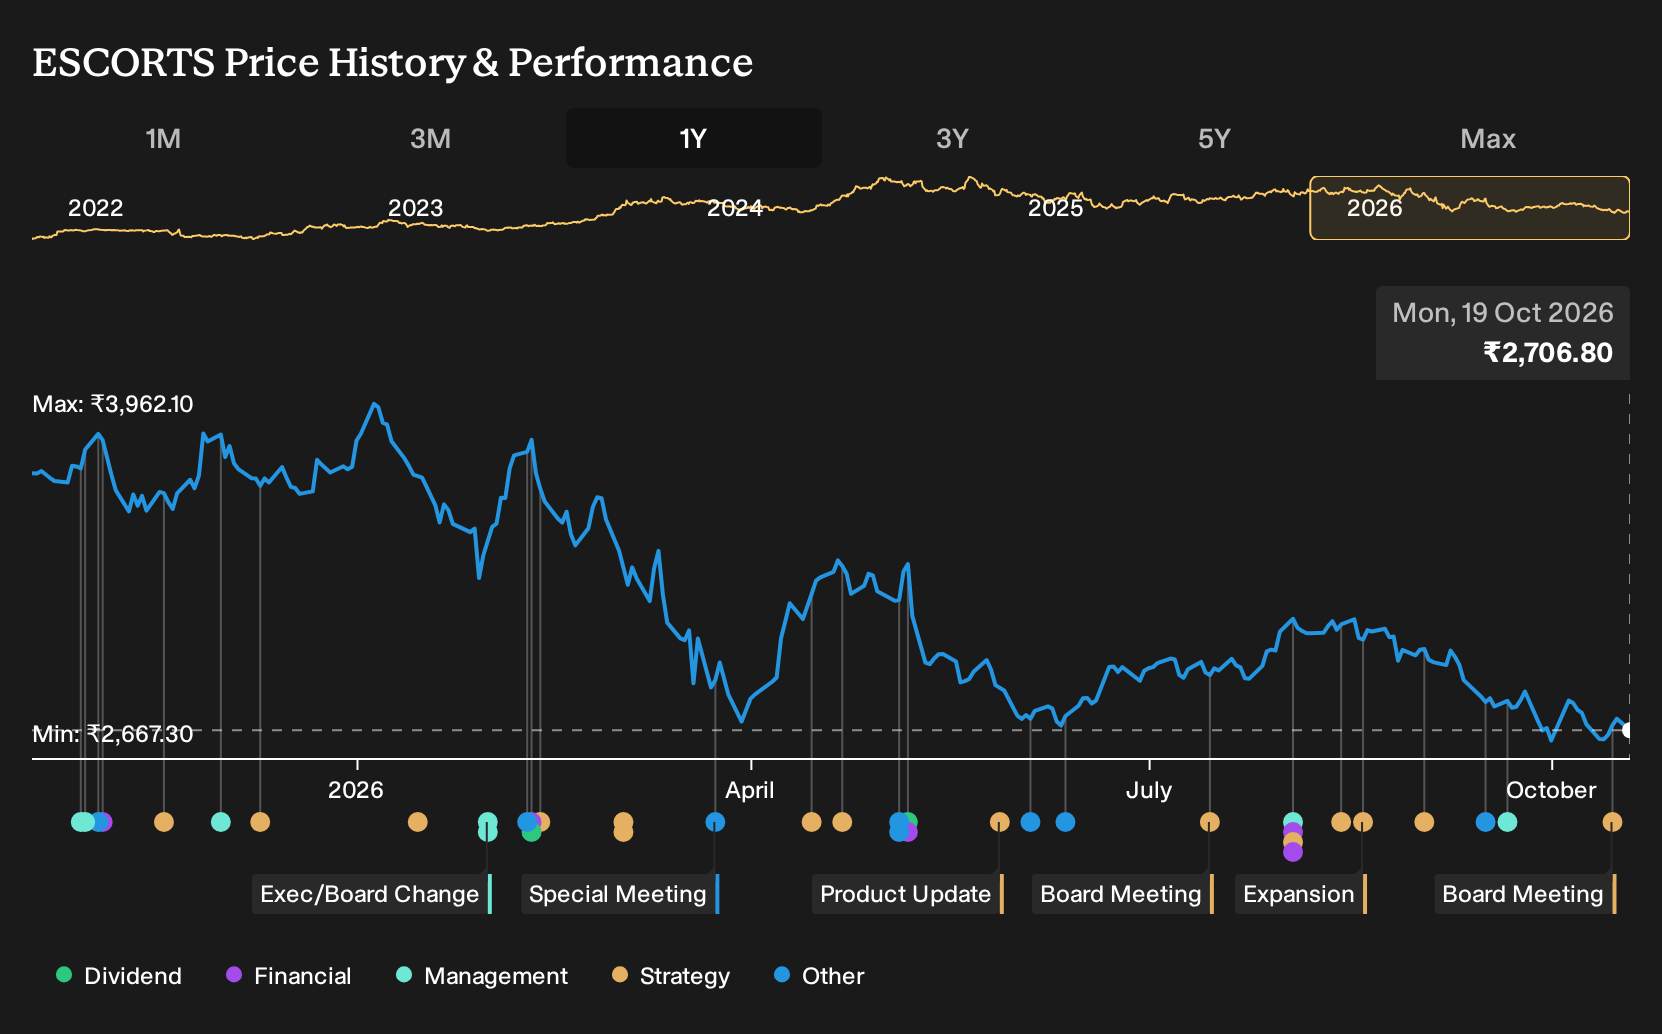This screenshot has height=1034, width=1662.
Task: Click the last orange marker after October
Action: pyautogui.click(x=1612, y=822)
